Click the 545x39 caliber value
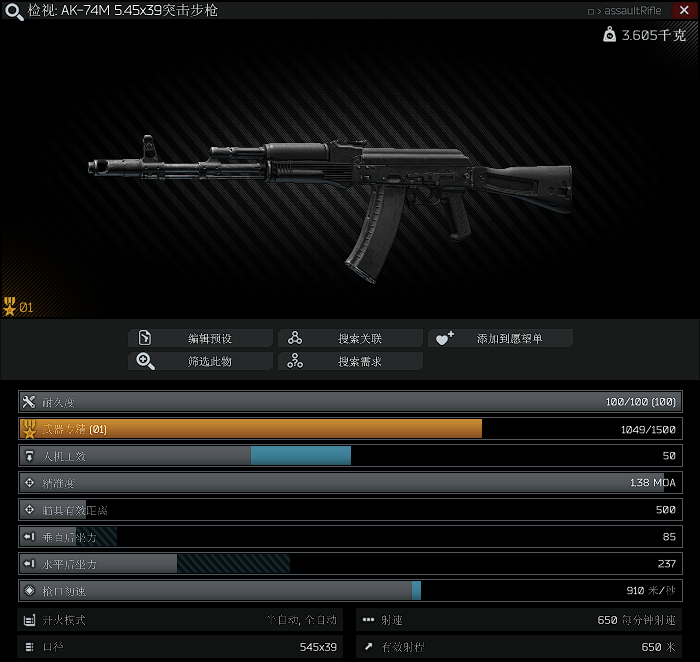 coord(318,647)
